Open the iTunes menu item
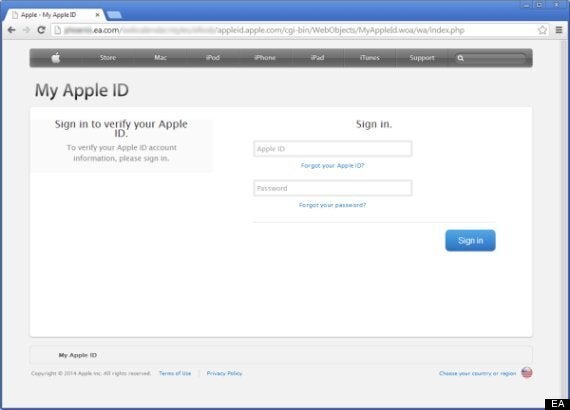 pos(370,58)
